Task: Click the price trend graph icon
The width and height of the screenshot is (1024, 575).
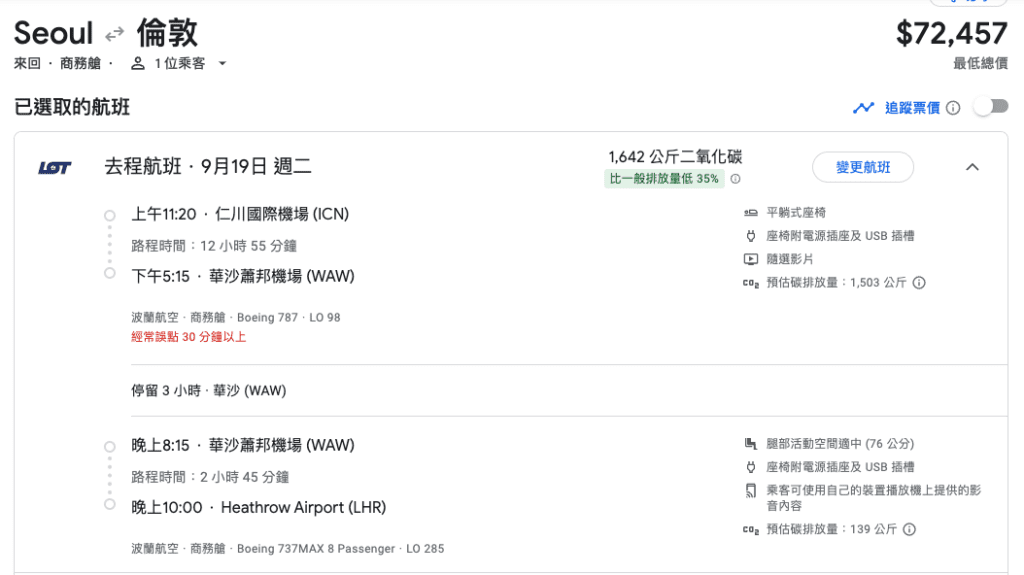Action: click(863, 108)
